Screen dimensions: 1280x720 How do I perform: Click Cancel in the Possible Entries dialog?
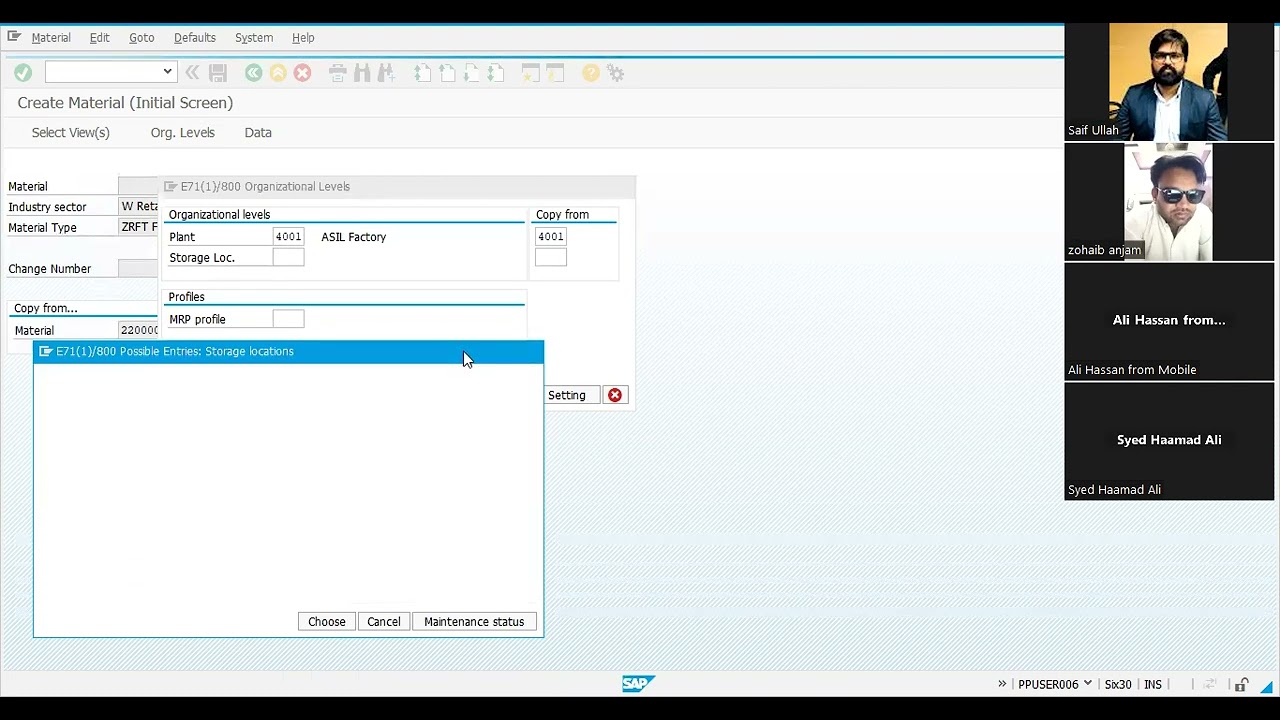(383, 621)
